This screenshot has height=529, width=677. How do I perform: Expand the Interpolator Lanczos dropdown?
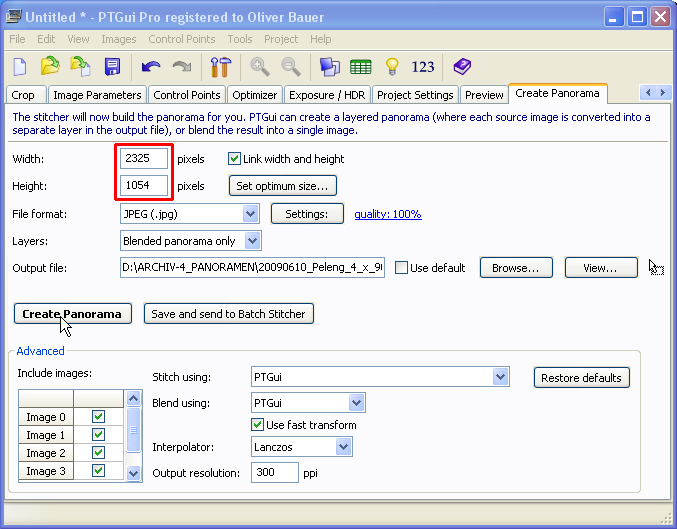(343, 447)
